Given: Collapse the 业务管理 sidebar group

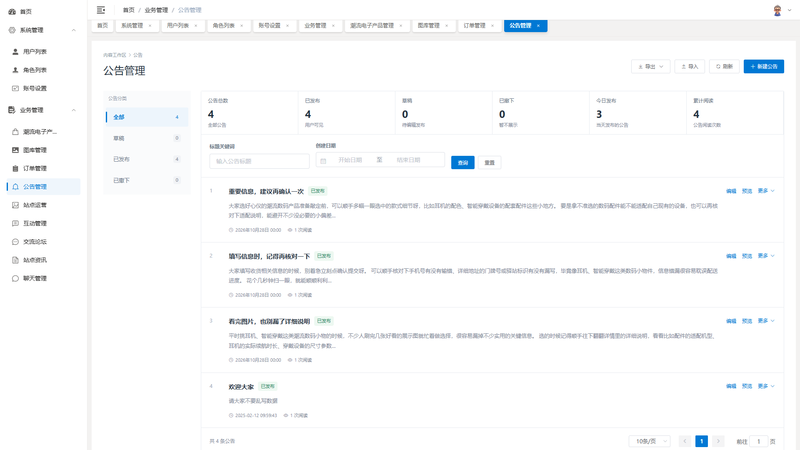Looking at the screenshot, I should (73, 110).
